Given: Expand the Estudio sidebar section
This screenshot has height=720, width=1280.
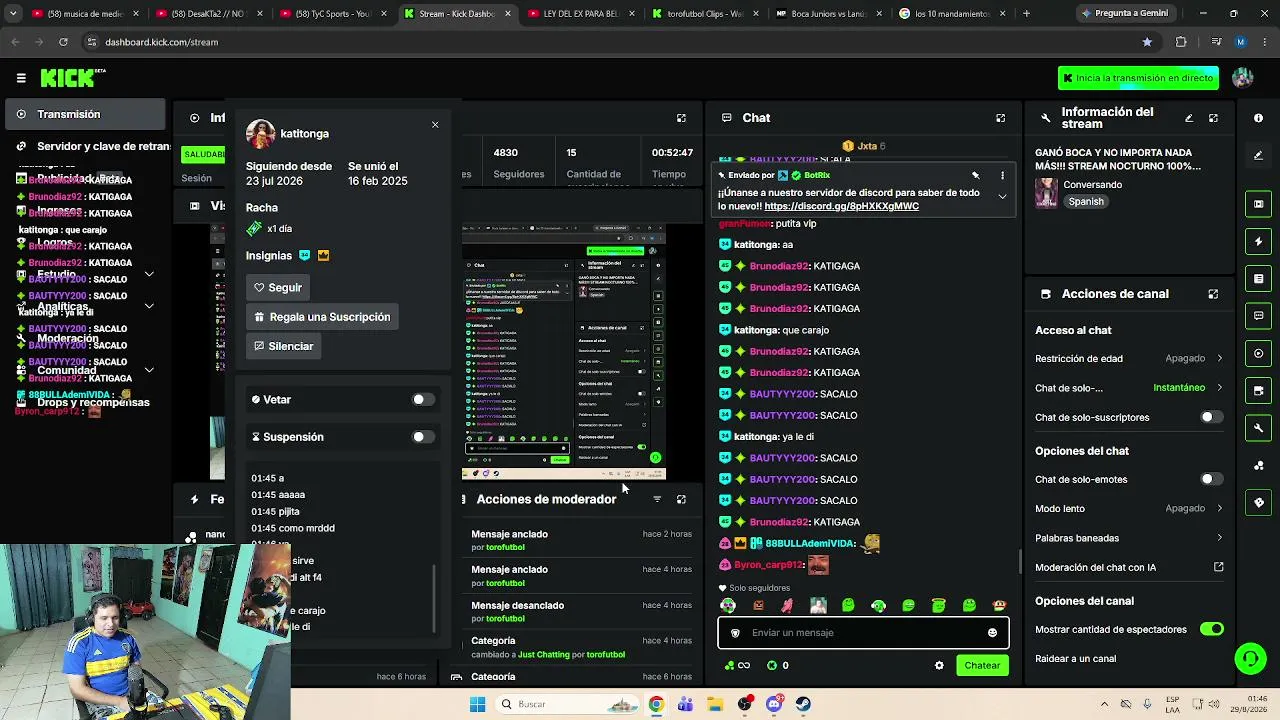Looking at the screenshot, I should tap(149, 274).
